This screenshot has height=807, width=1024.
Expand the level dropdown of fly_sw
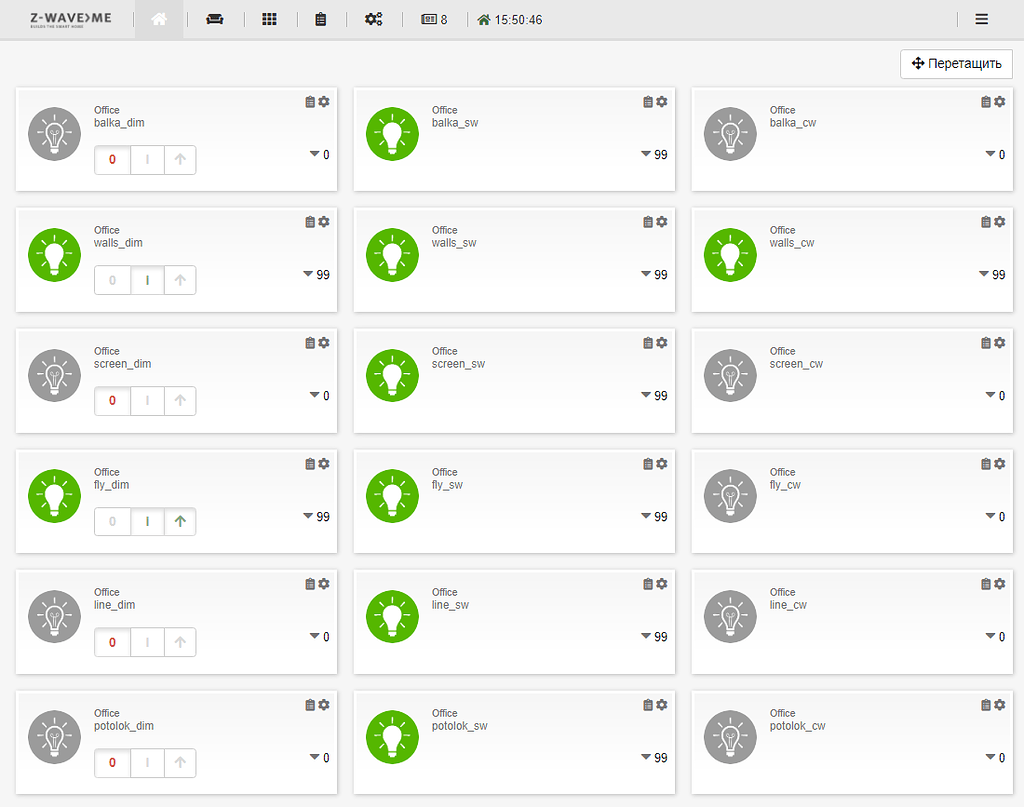coord(646,516)
